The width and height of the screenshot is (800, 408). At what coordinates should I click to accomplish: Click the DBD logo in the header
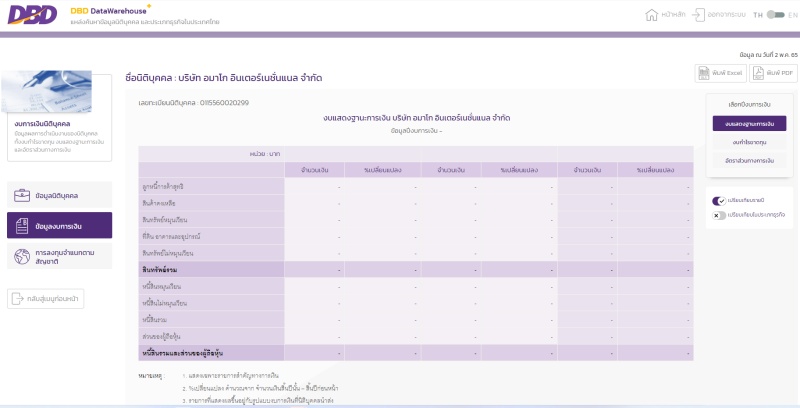(x=30, y=15)
